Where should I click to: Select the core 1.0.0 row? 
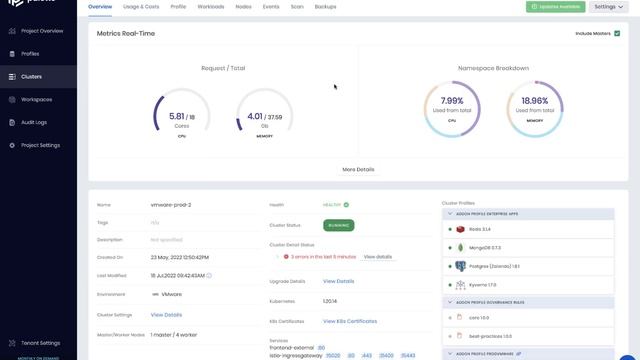tap(528, 318)
